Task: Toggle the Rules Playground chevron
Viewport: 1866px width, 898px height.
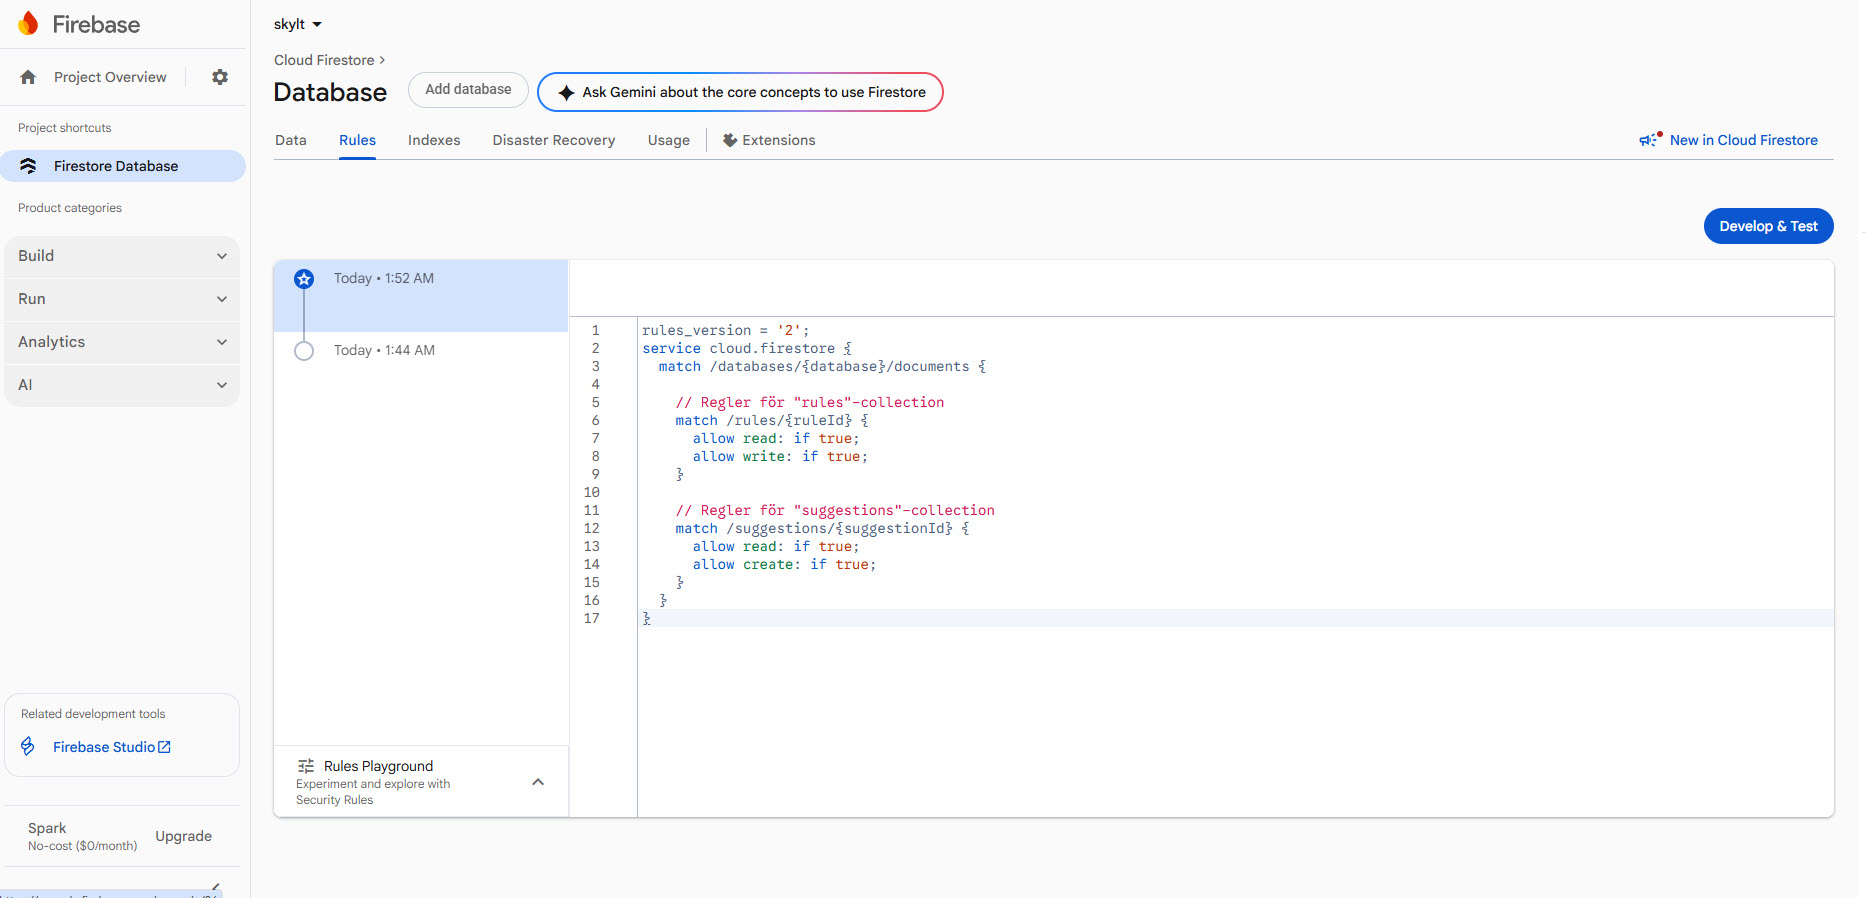Action: pyautogui.click(x=538, y=782)
